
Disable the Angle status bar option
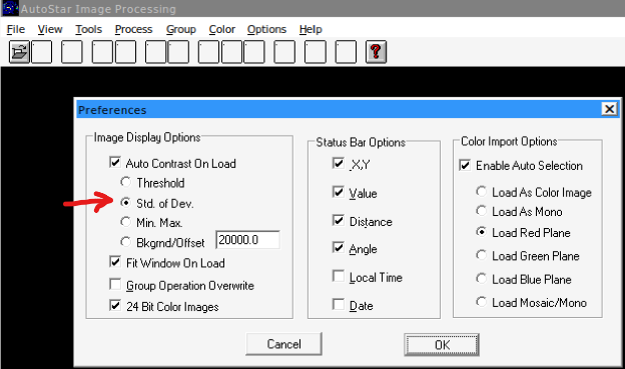[x=338, y=247]
